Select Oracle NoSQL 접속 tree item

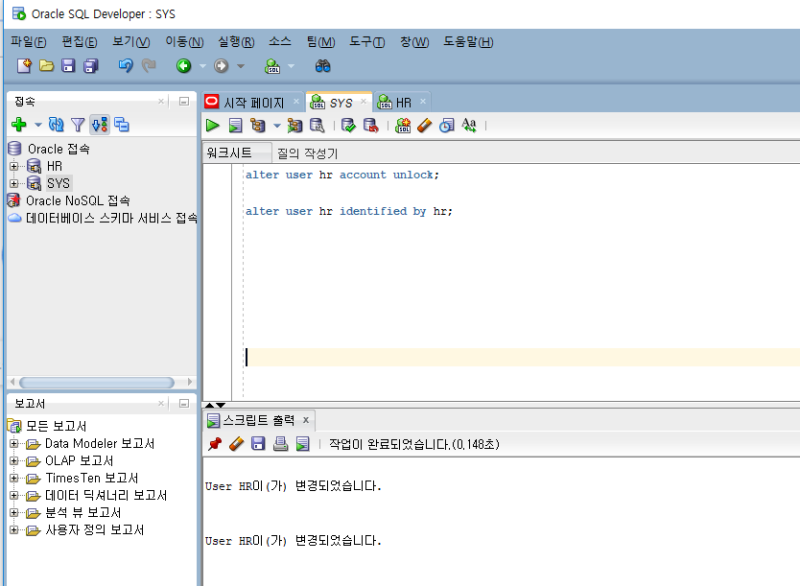click(78, 200)
